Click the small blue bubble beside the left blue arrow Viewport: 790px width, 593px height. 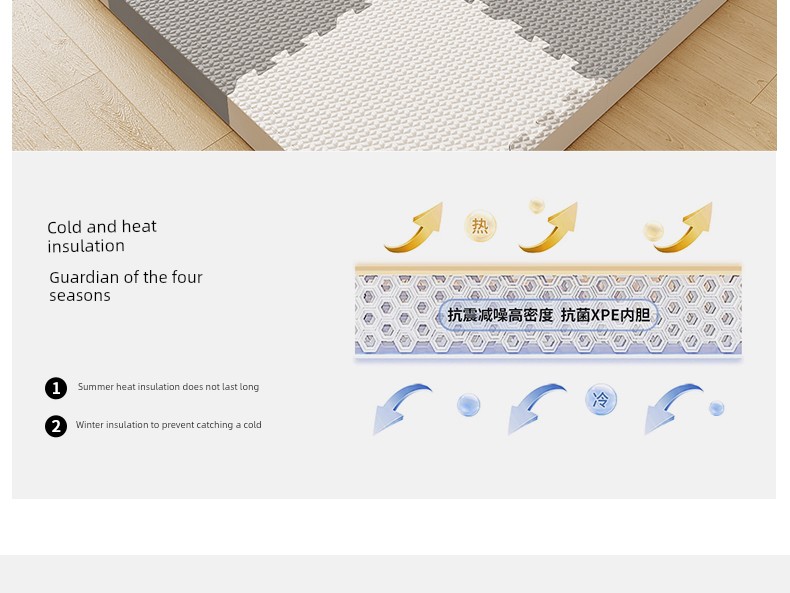pos(469,406)
